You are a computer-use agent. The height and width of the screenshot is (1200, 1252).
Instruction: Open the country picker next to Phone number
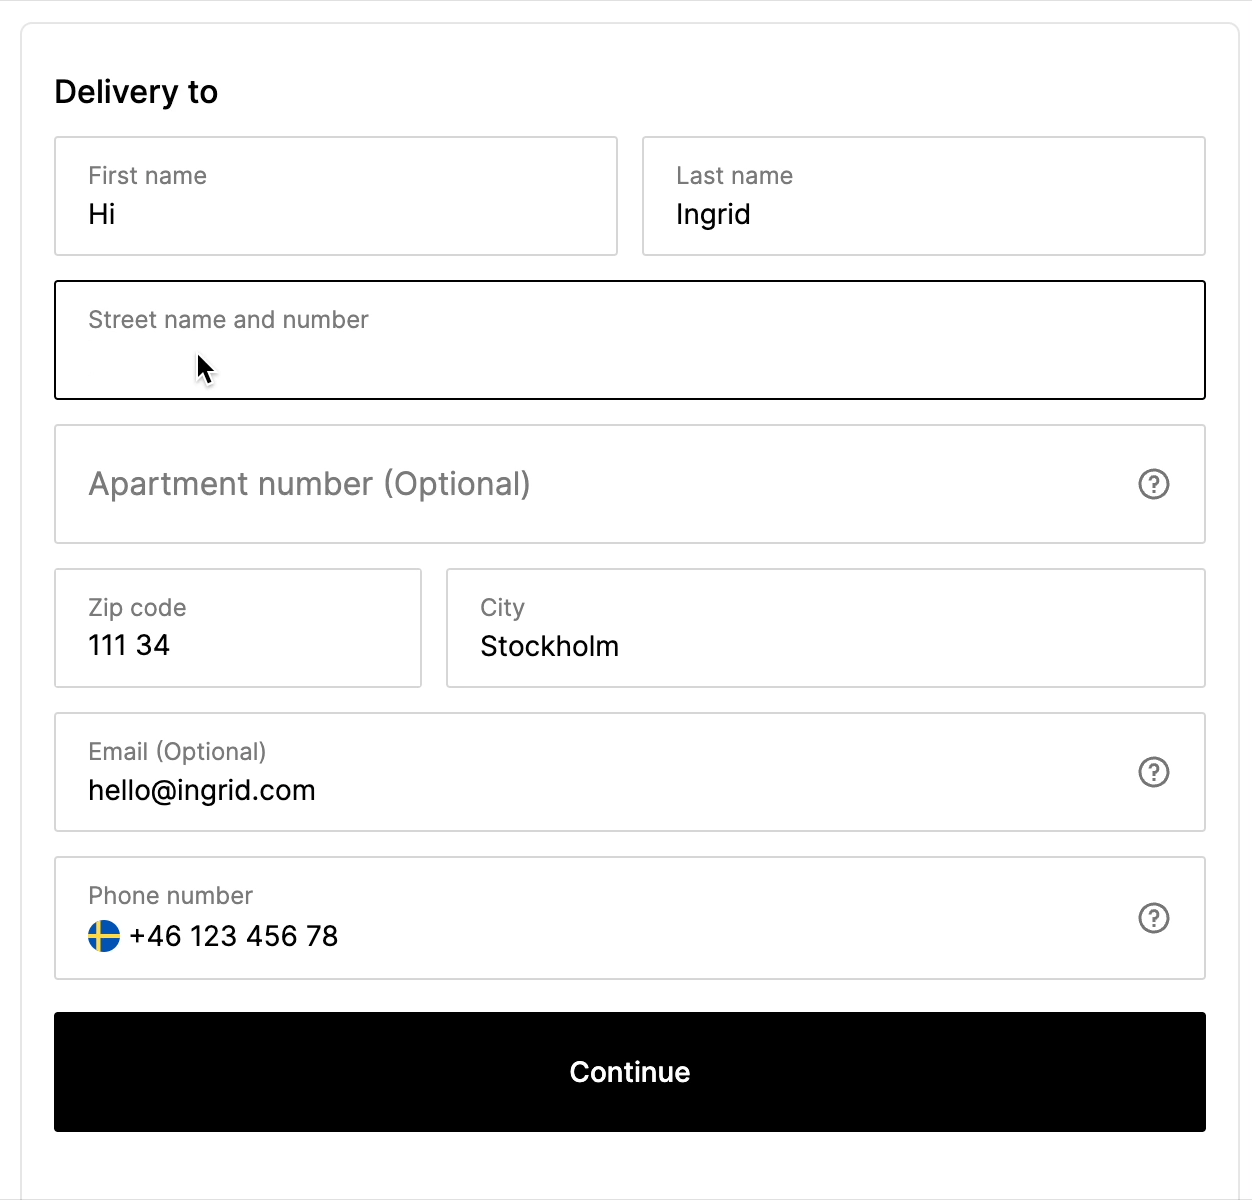103,937
